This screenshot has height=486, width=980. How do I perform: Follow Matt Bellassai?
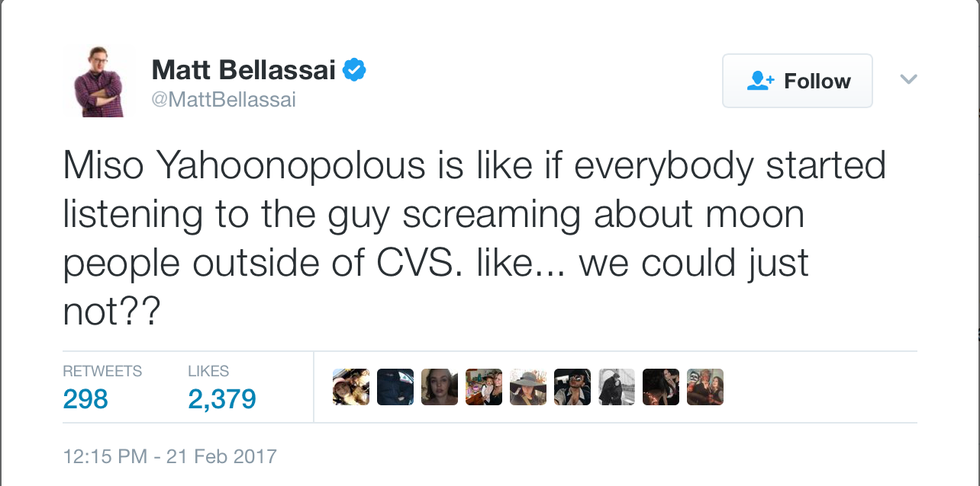pyautogui.click(x=798, y=82)
